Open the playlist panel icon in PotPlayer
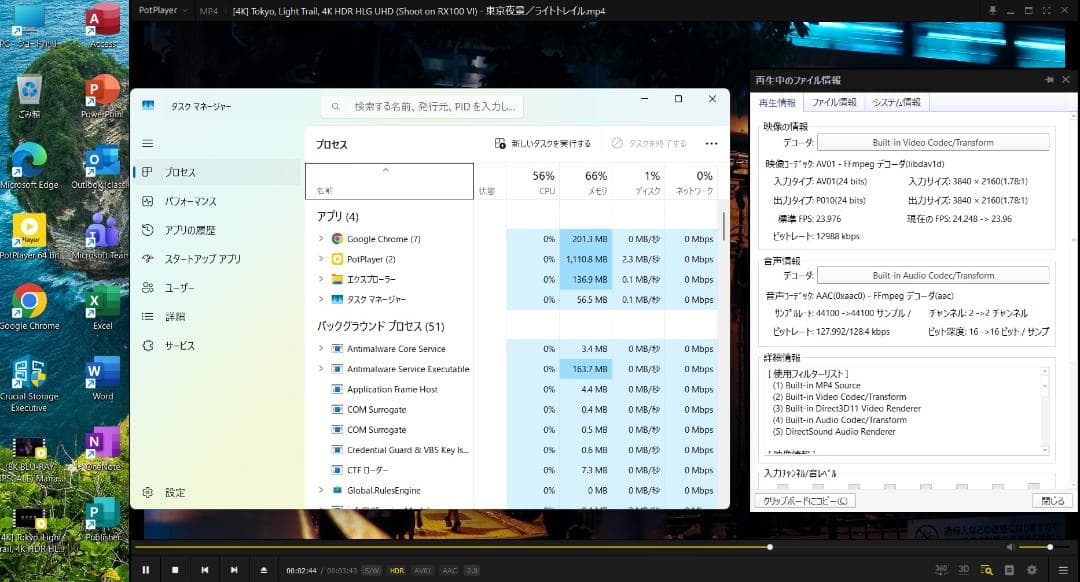The width and height of the screenshot is (1080, 582). click(x=1009, y=569)
